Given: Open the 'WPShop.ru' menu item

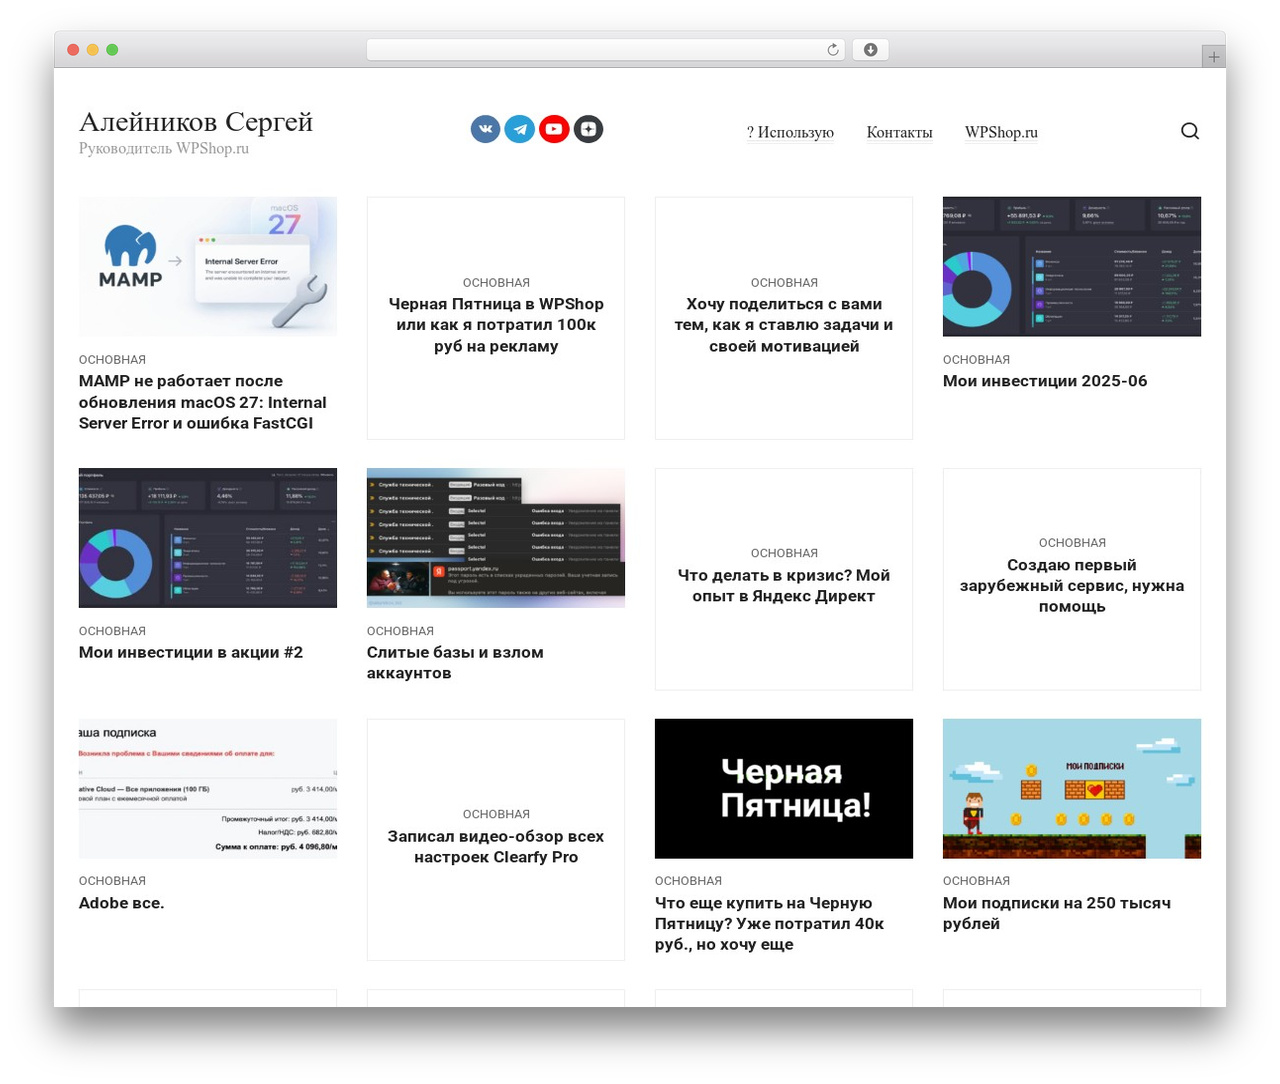Looking at the screenshot, I should pyautogui.click(x=1001, y=132).
